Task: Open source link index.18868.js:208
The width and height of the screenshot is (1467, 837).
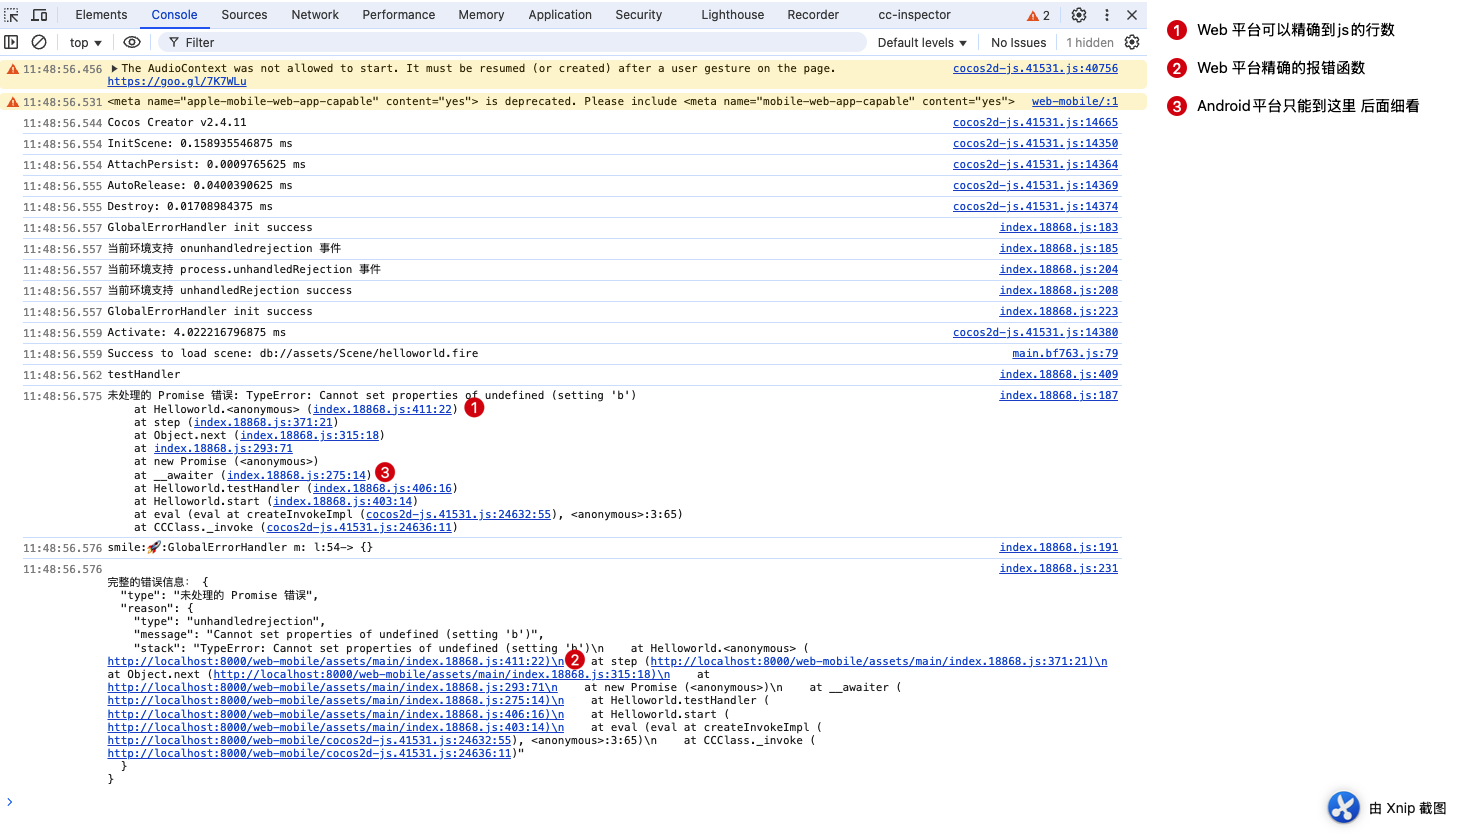Action: (1059, 291)
